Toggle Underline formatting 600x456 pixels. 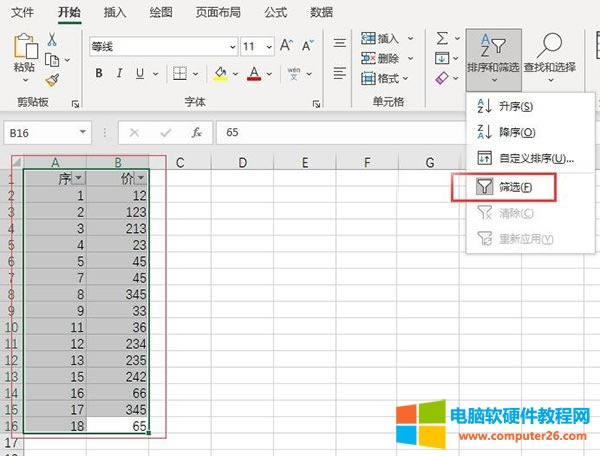[x=139, y=73]
